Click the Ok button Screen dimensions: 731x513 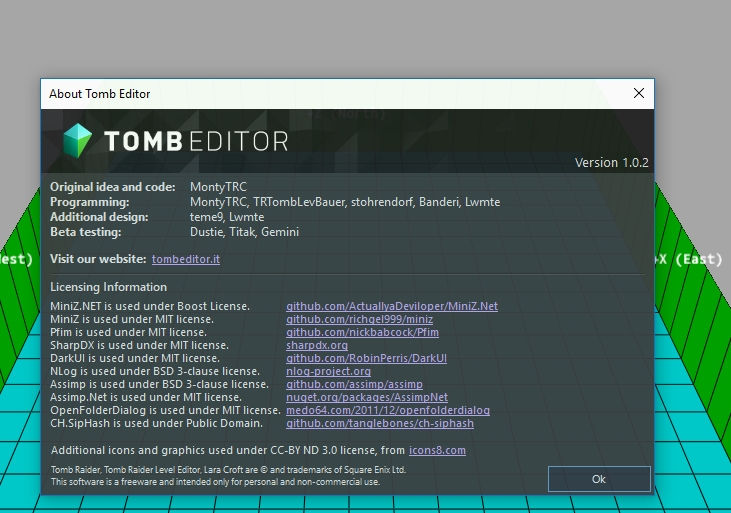point(599,479)
